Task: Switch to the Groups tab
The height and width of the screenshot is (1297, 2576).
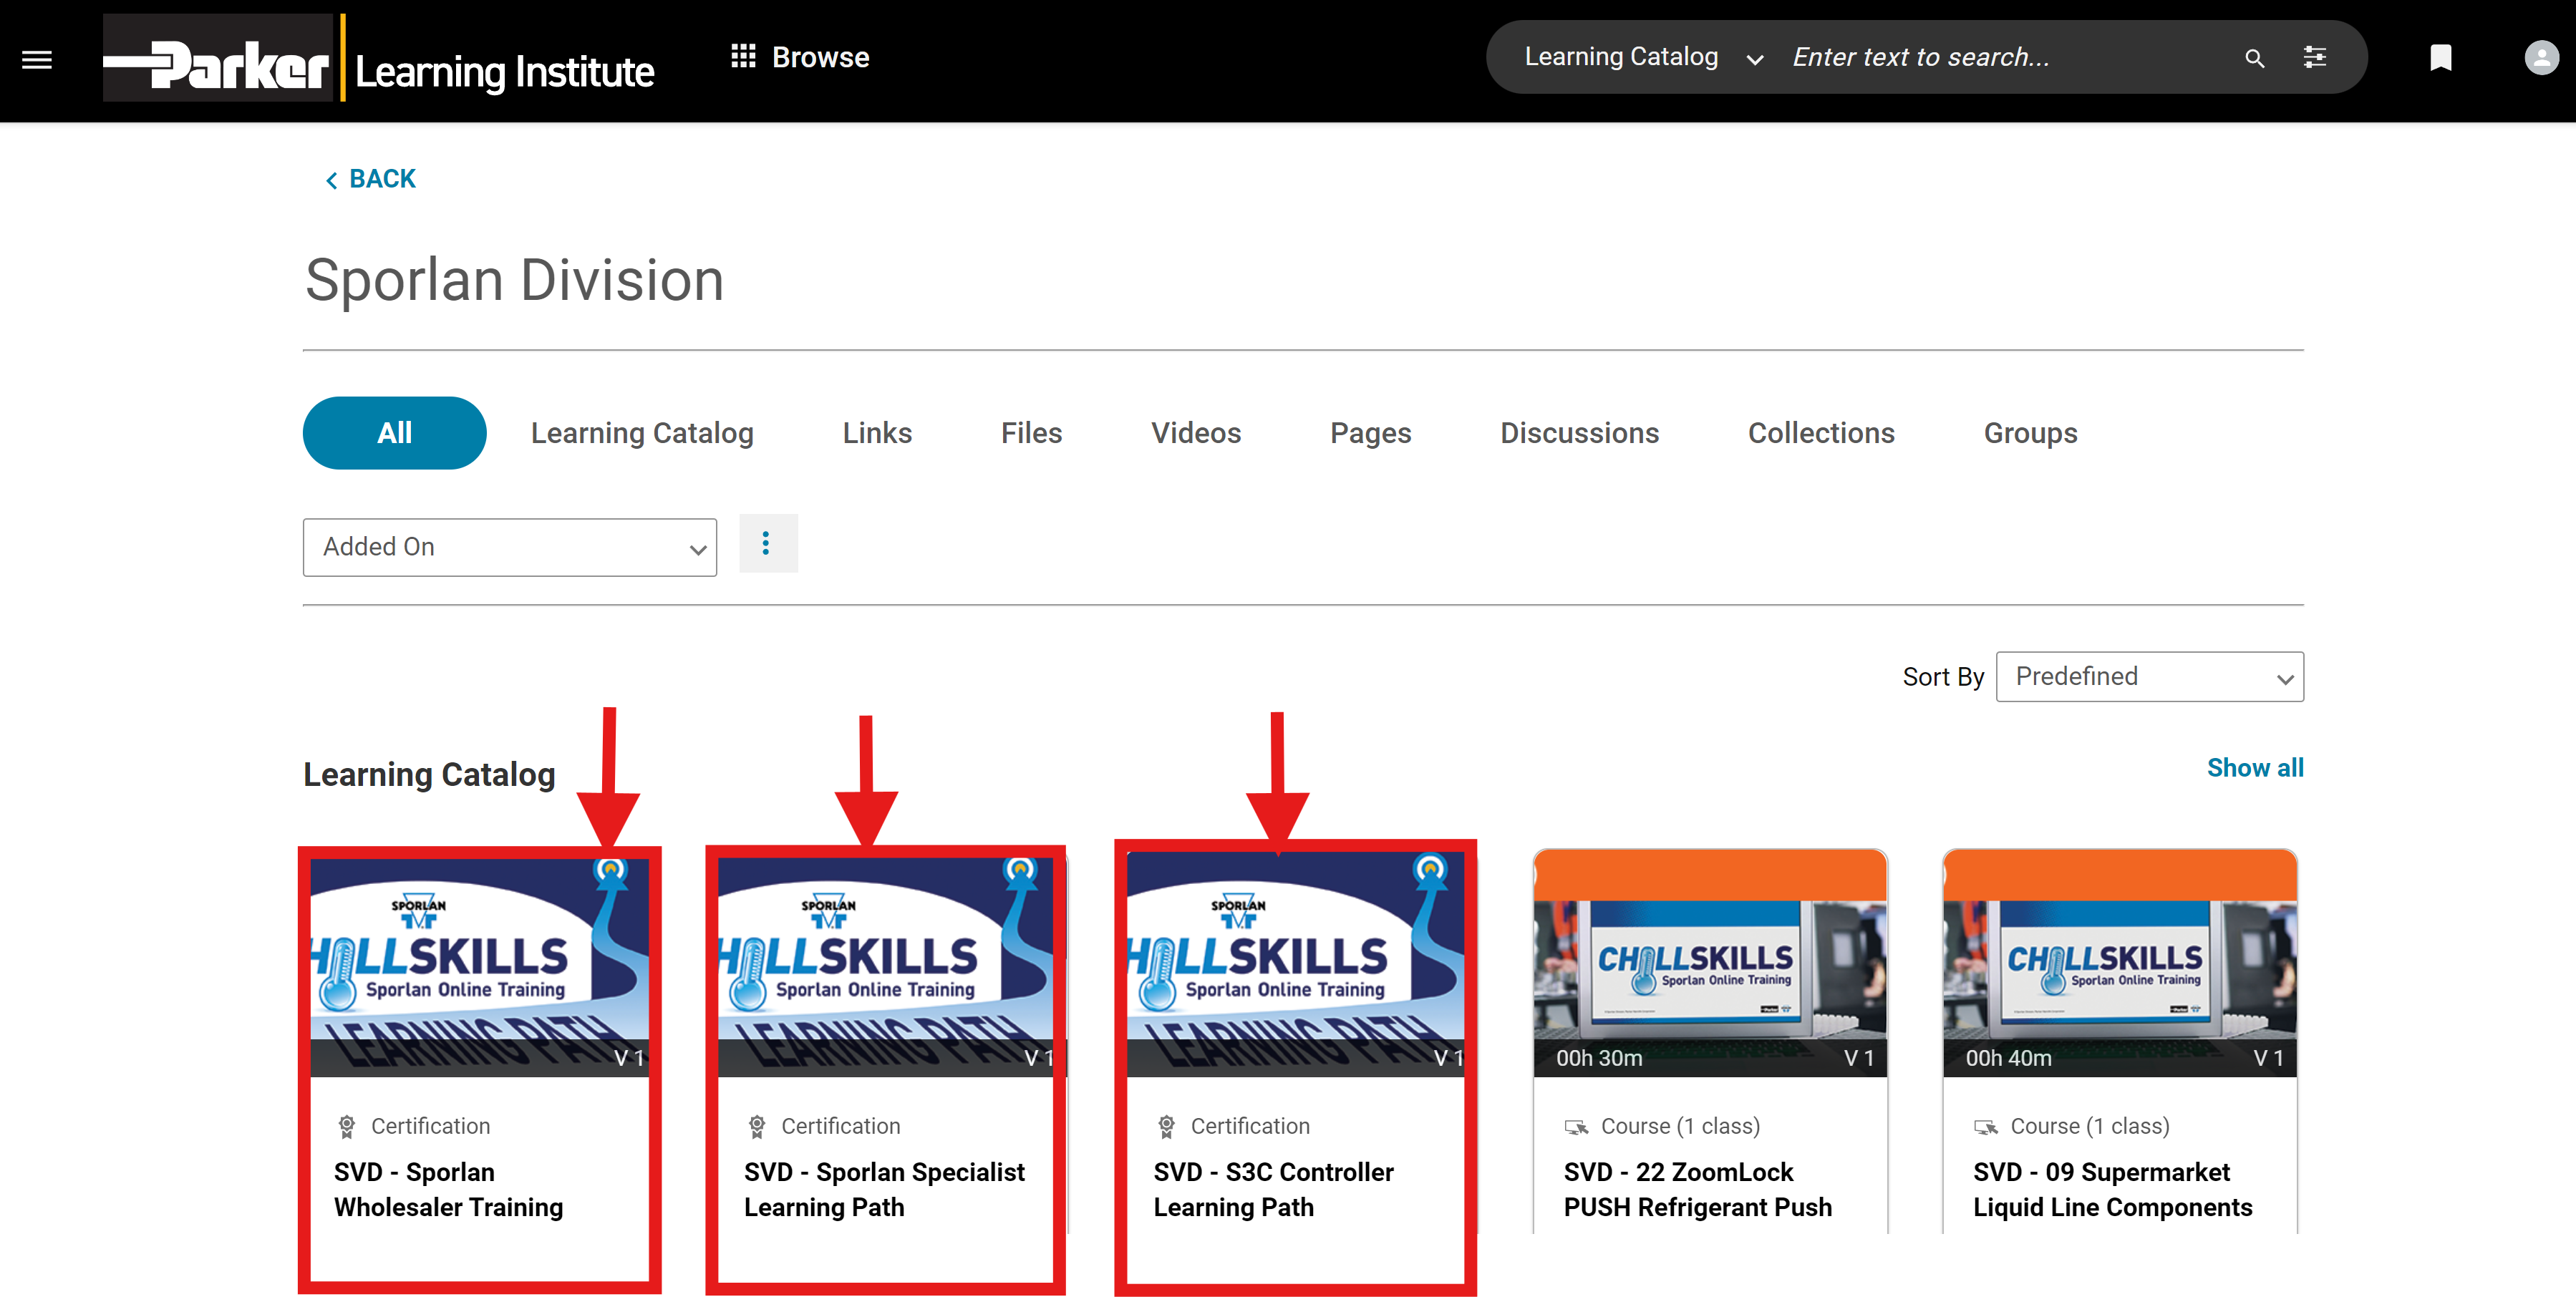Action: tap(2030, 433)
